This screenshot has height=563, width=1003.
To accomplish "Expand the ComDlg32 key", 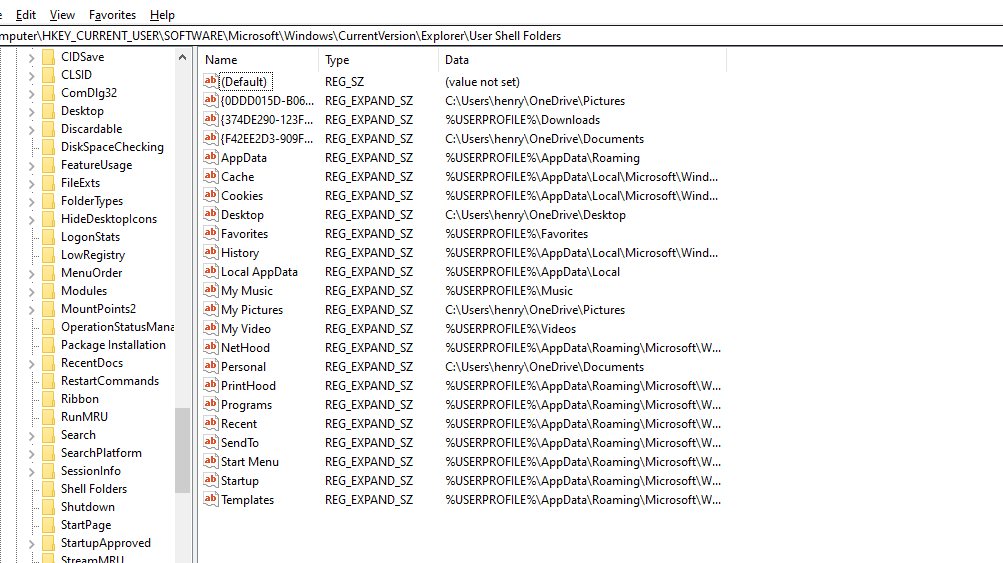I will pyautogui.click(x=31, y=93).
